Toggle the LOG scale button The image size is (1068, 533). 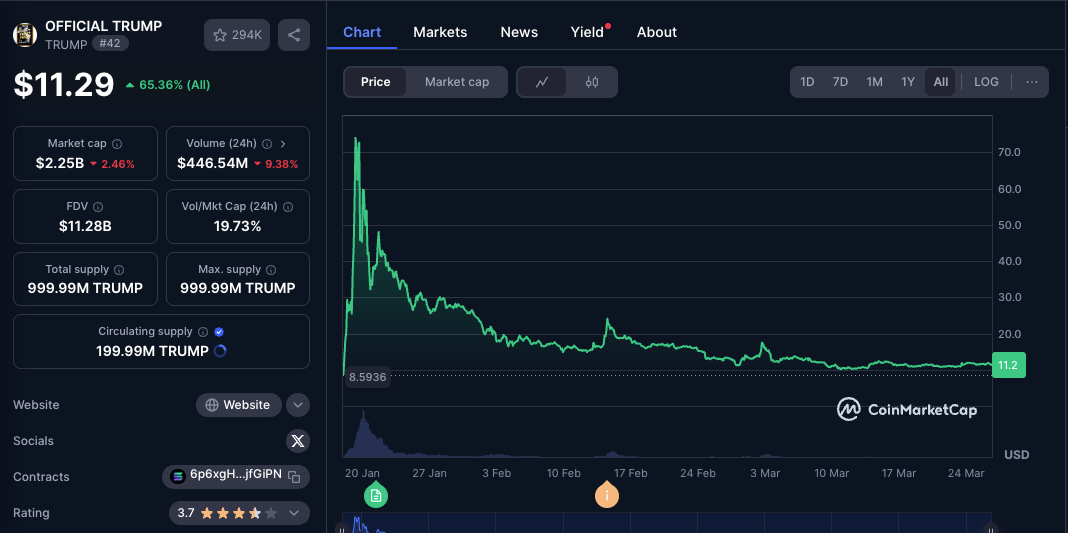(986, 82)
